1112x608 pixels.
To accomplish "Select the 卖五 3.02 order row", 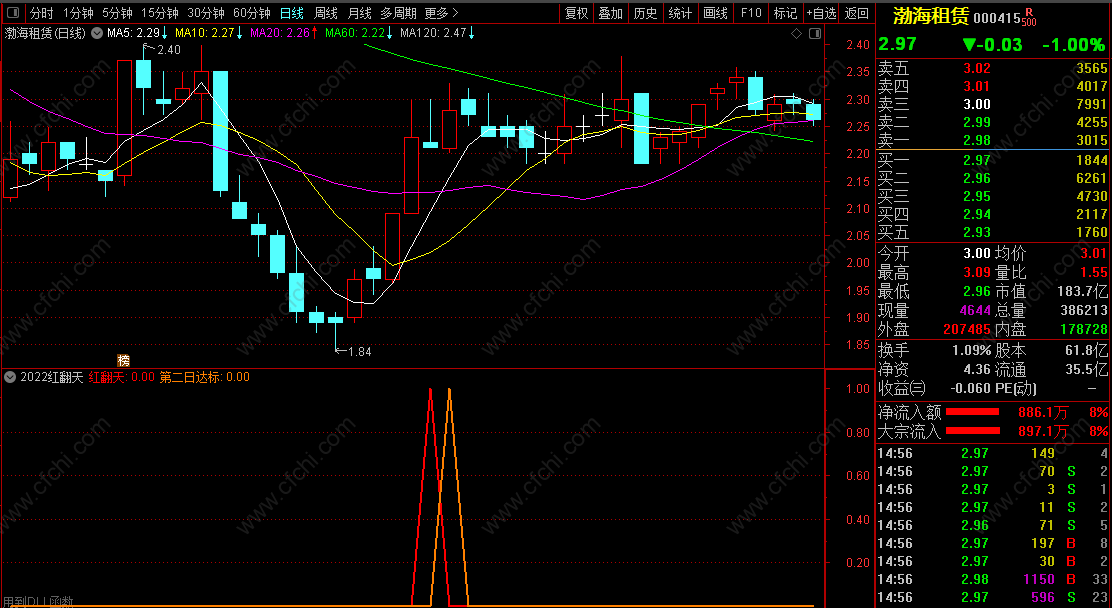I will 993,69.
